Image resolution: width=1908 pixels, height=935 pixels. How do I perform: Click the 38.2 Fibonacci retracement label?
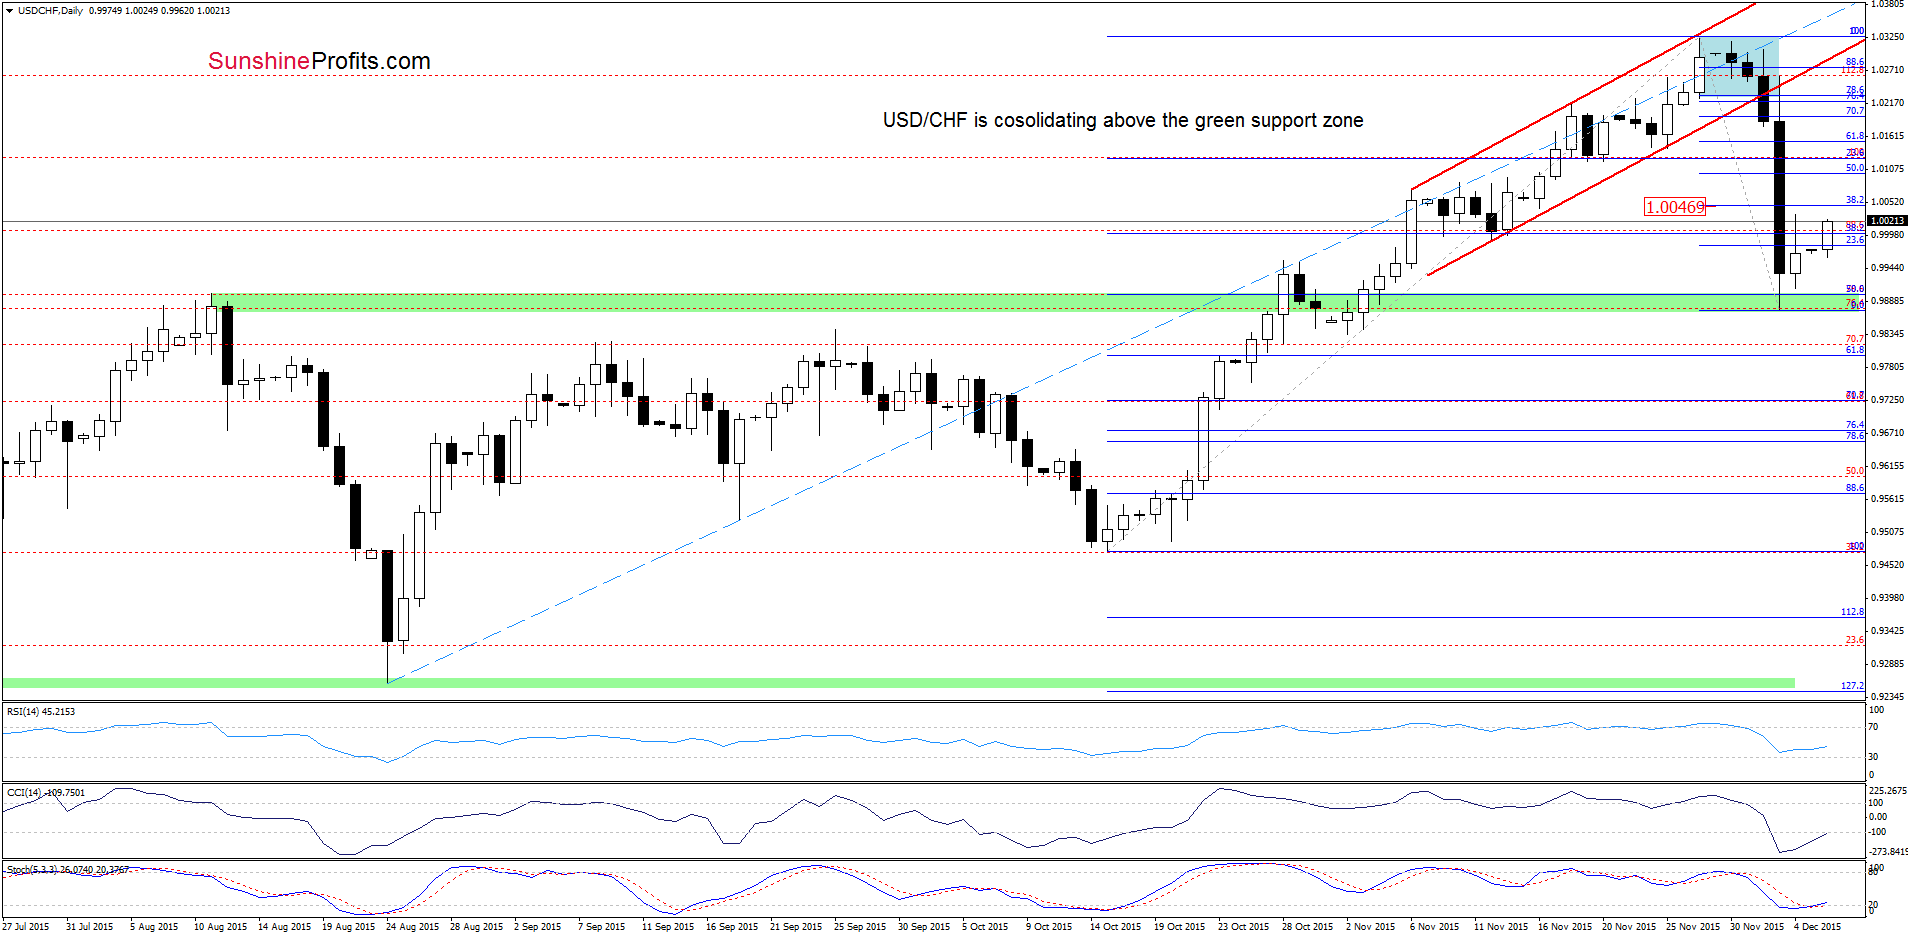pyautogui.click(x=1855, y=200)
